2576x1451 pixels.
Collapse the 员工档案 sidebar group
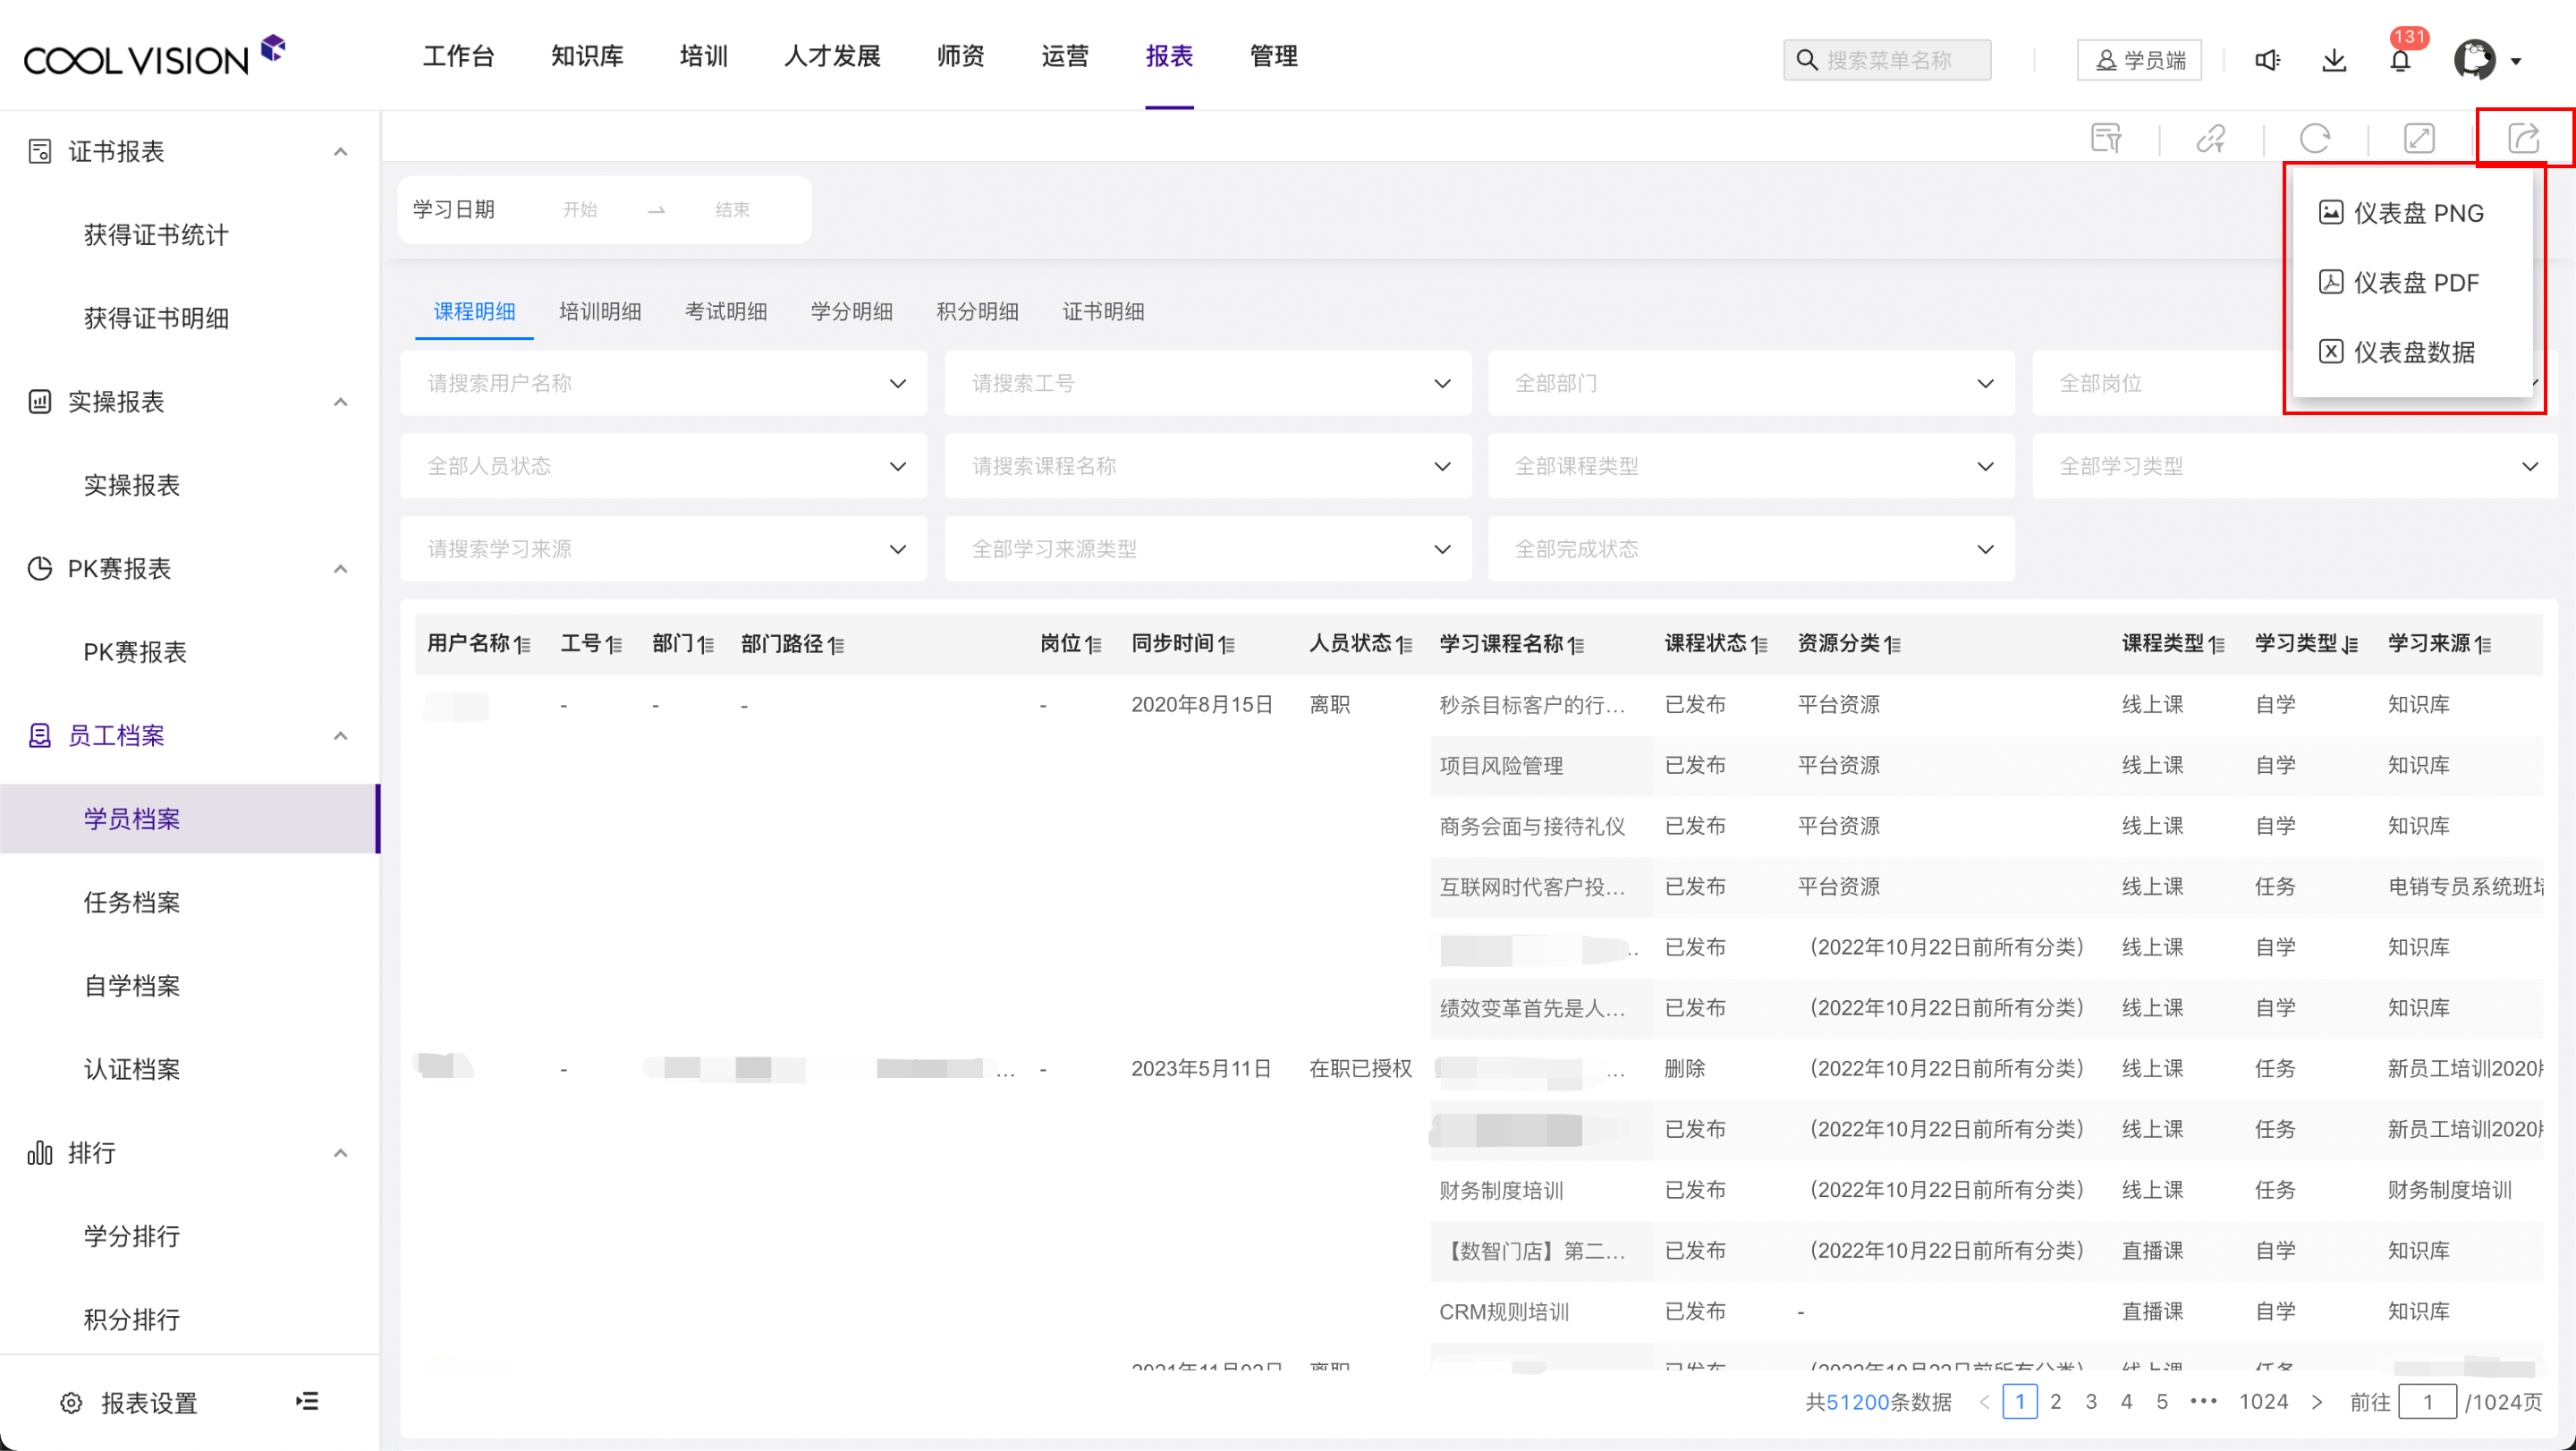click(340, 736)
